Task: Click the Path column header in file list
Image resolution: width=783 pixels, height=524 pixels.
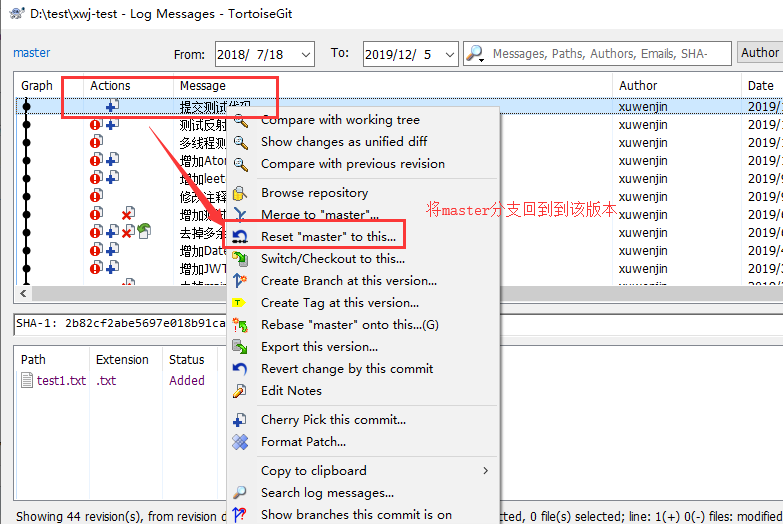Action: (33, 360)
